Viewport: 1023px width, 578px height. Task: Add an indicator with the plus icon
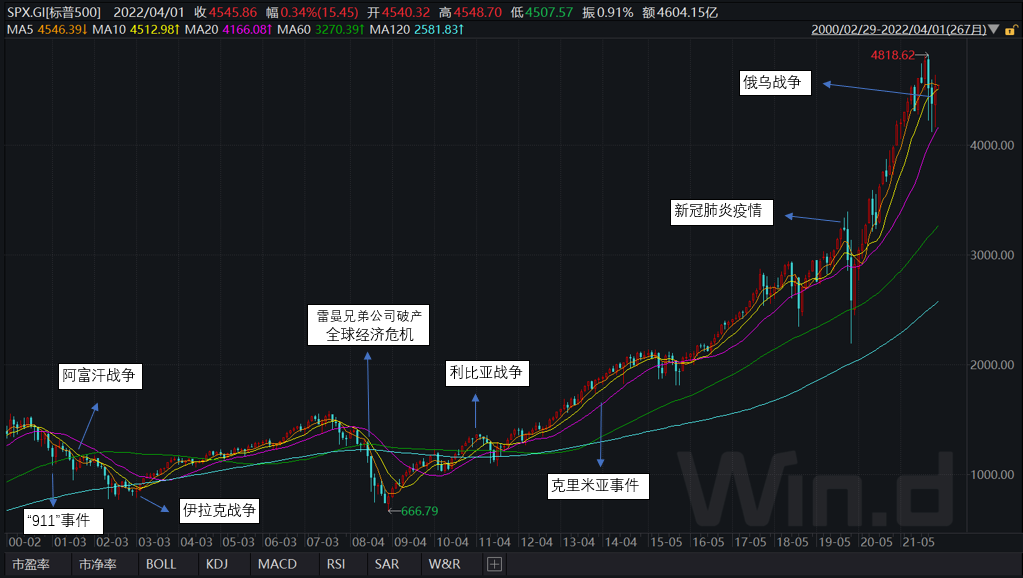click(494, 564)
